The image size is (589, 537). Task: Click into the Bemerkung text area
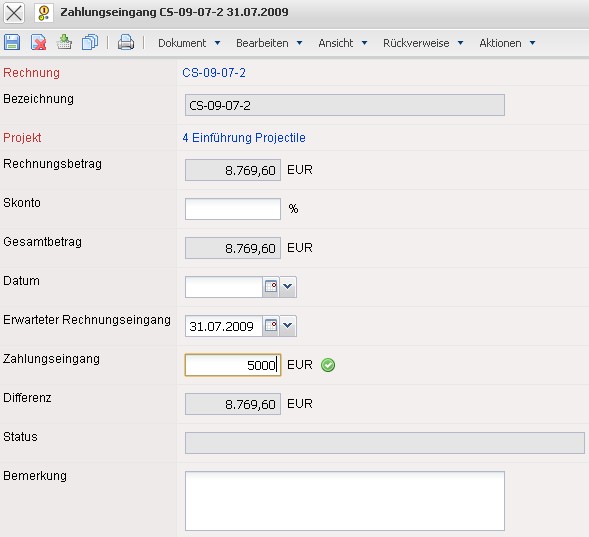point(345,501)
